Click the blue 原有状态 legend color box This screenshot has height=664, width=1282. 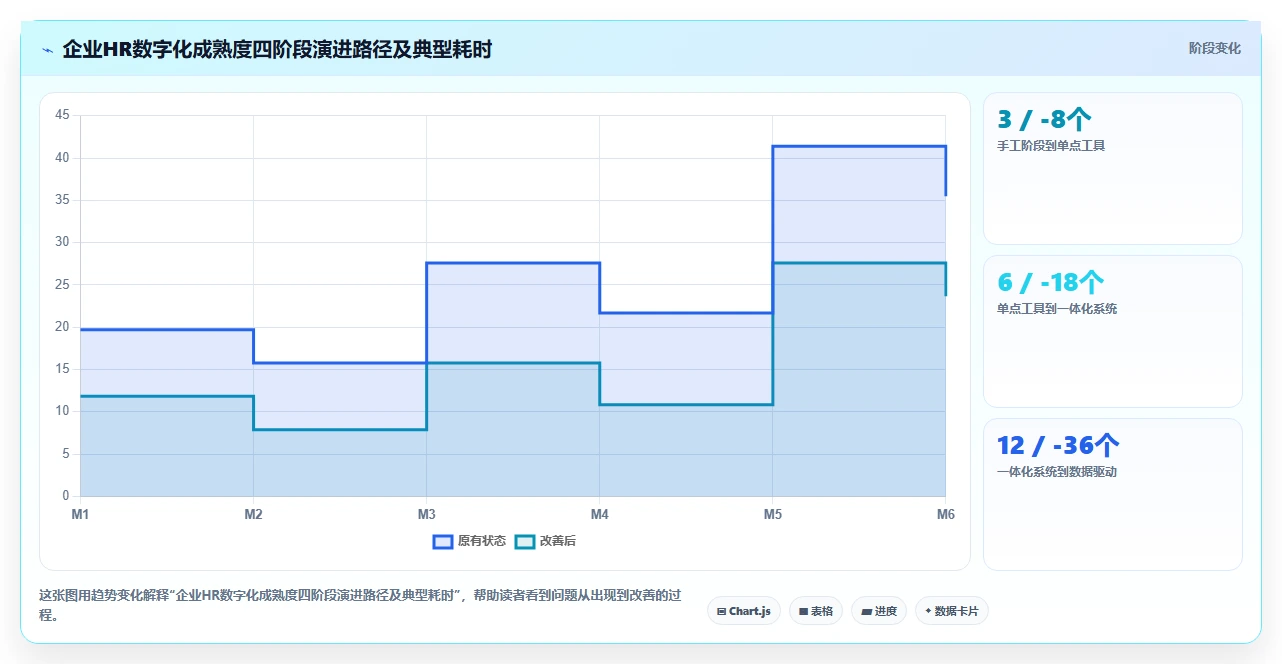coord(442,541)
